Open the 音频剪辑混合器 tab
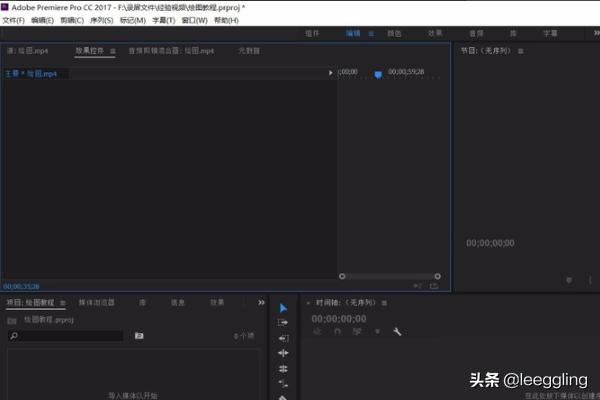 pos(171,51)
